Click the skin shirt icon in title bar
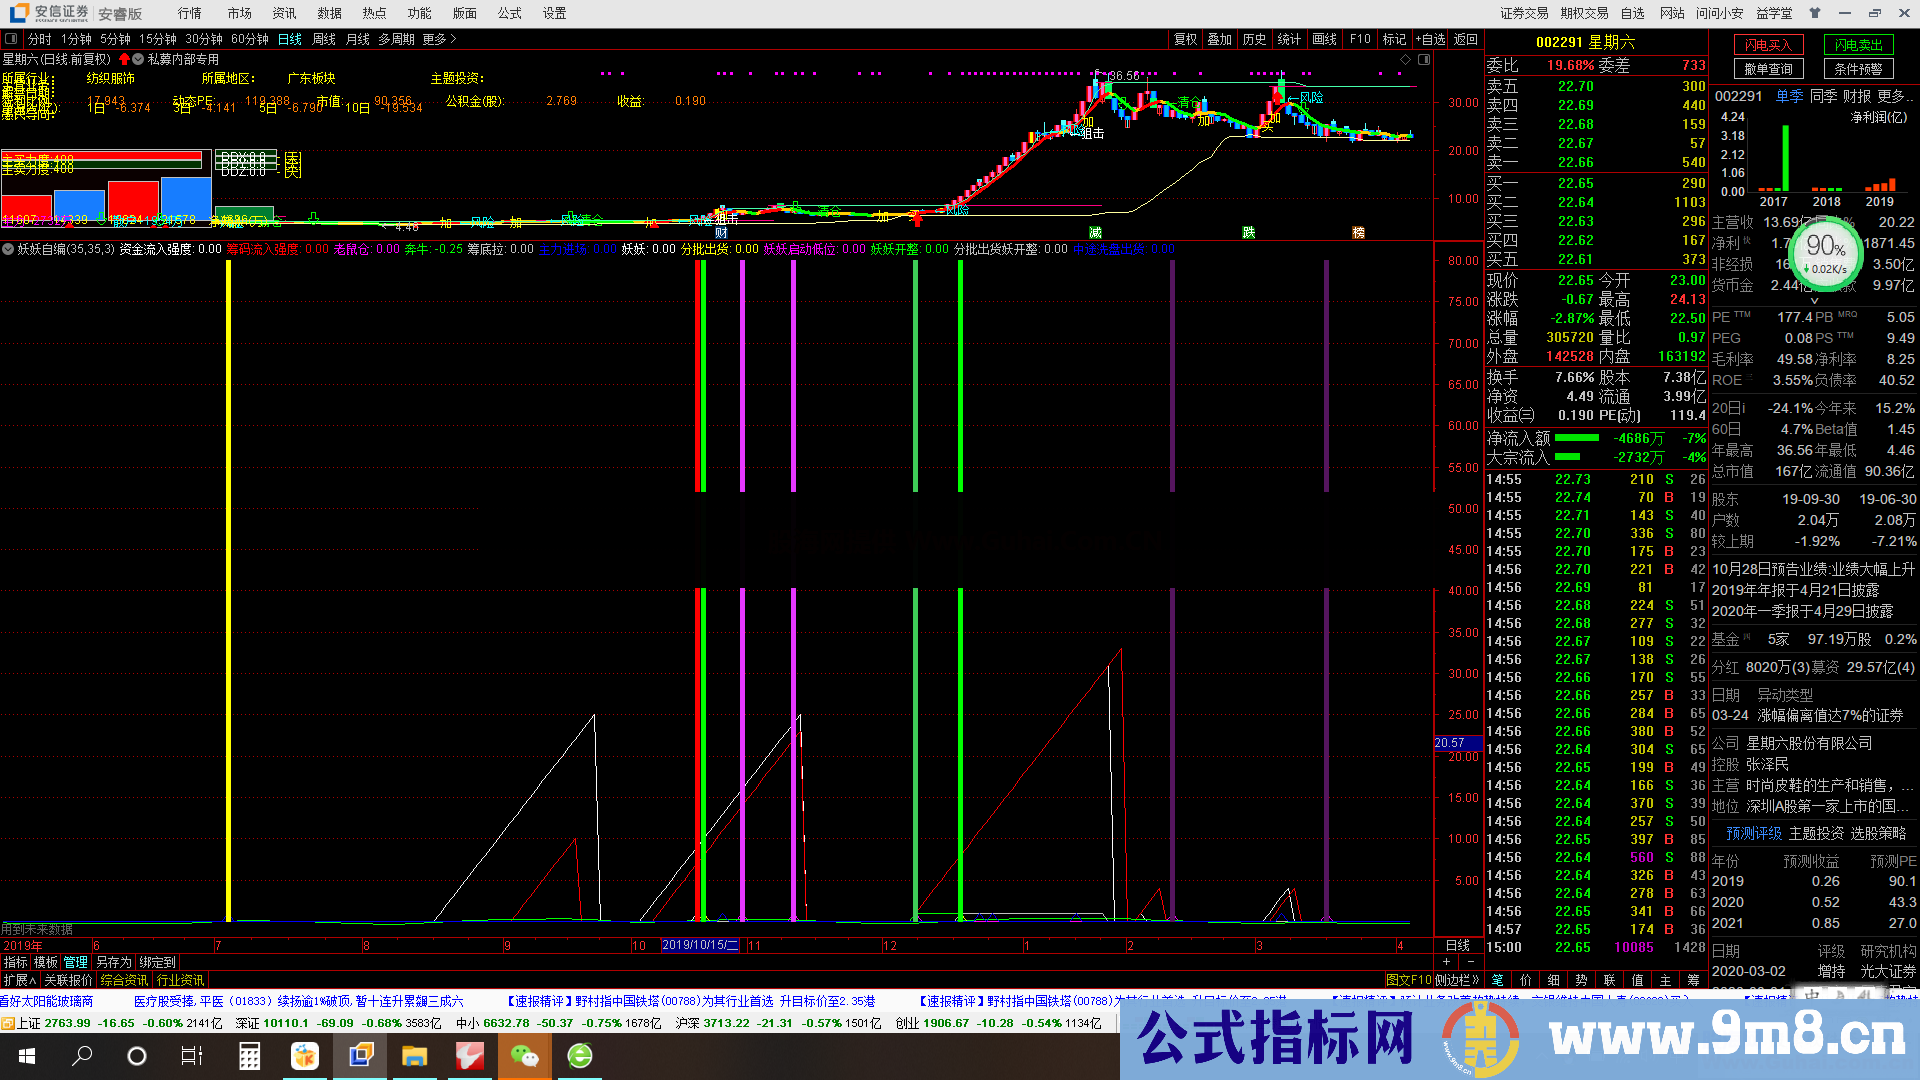Viewport: 1920px width, 1080px height. tap(1814, 13)
